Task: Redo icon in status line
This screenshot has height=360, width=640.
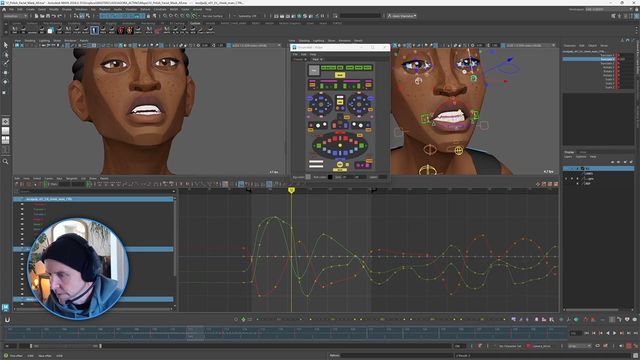Action: point(60,16)
